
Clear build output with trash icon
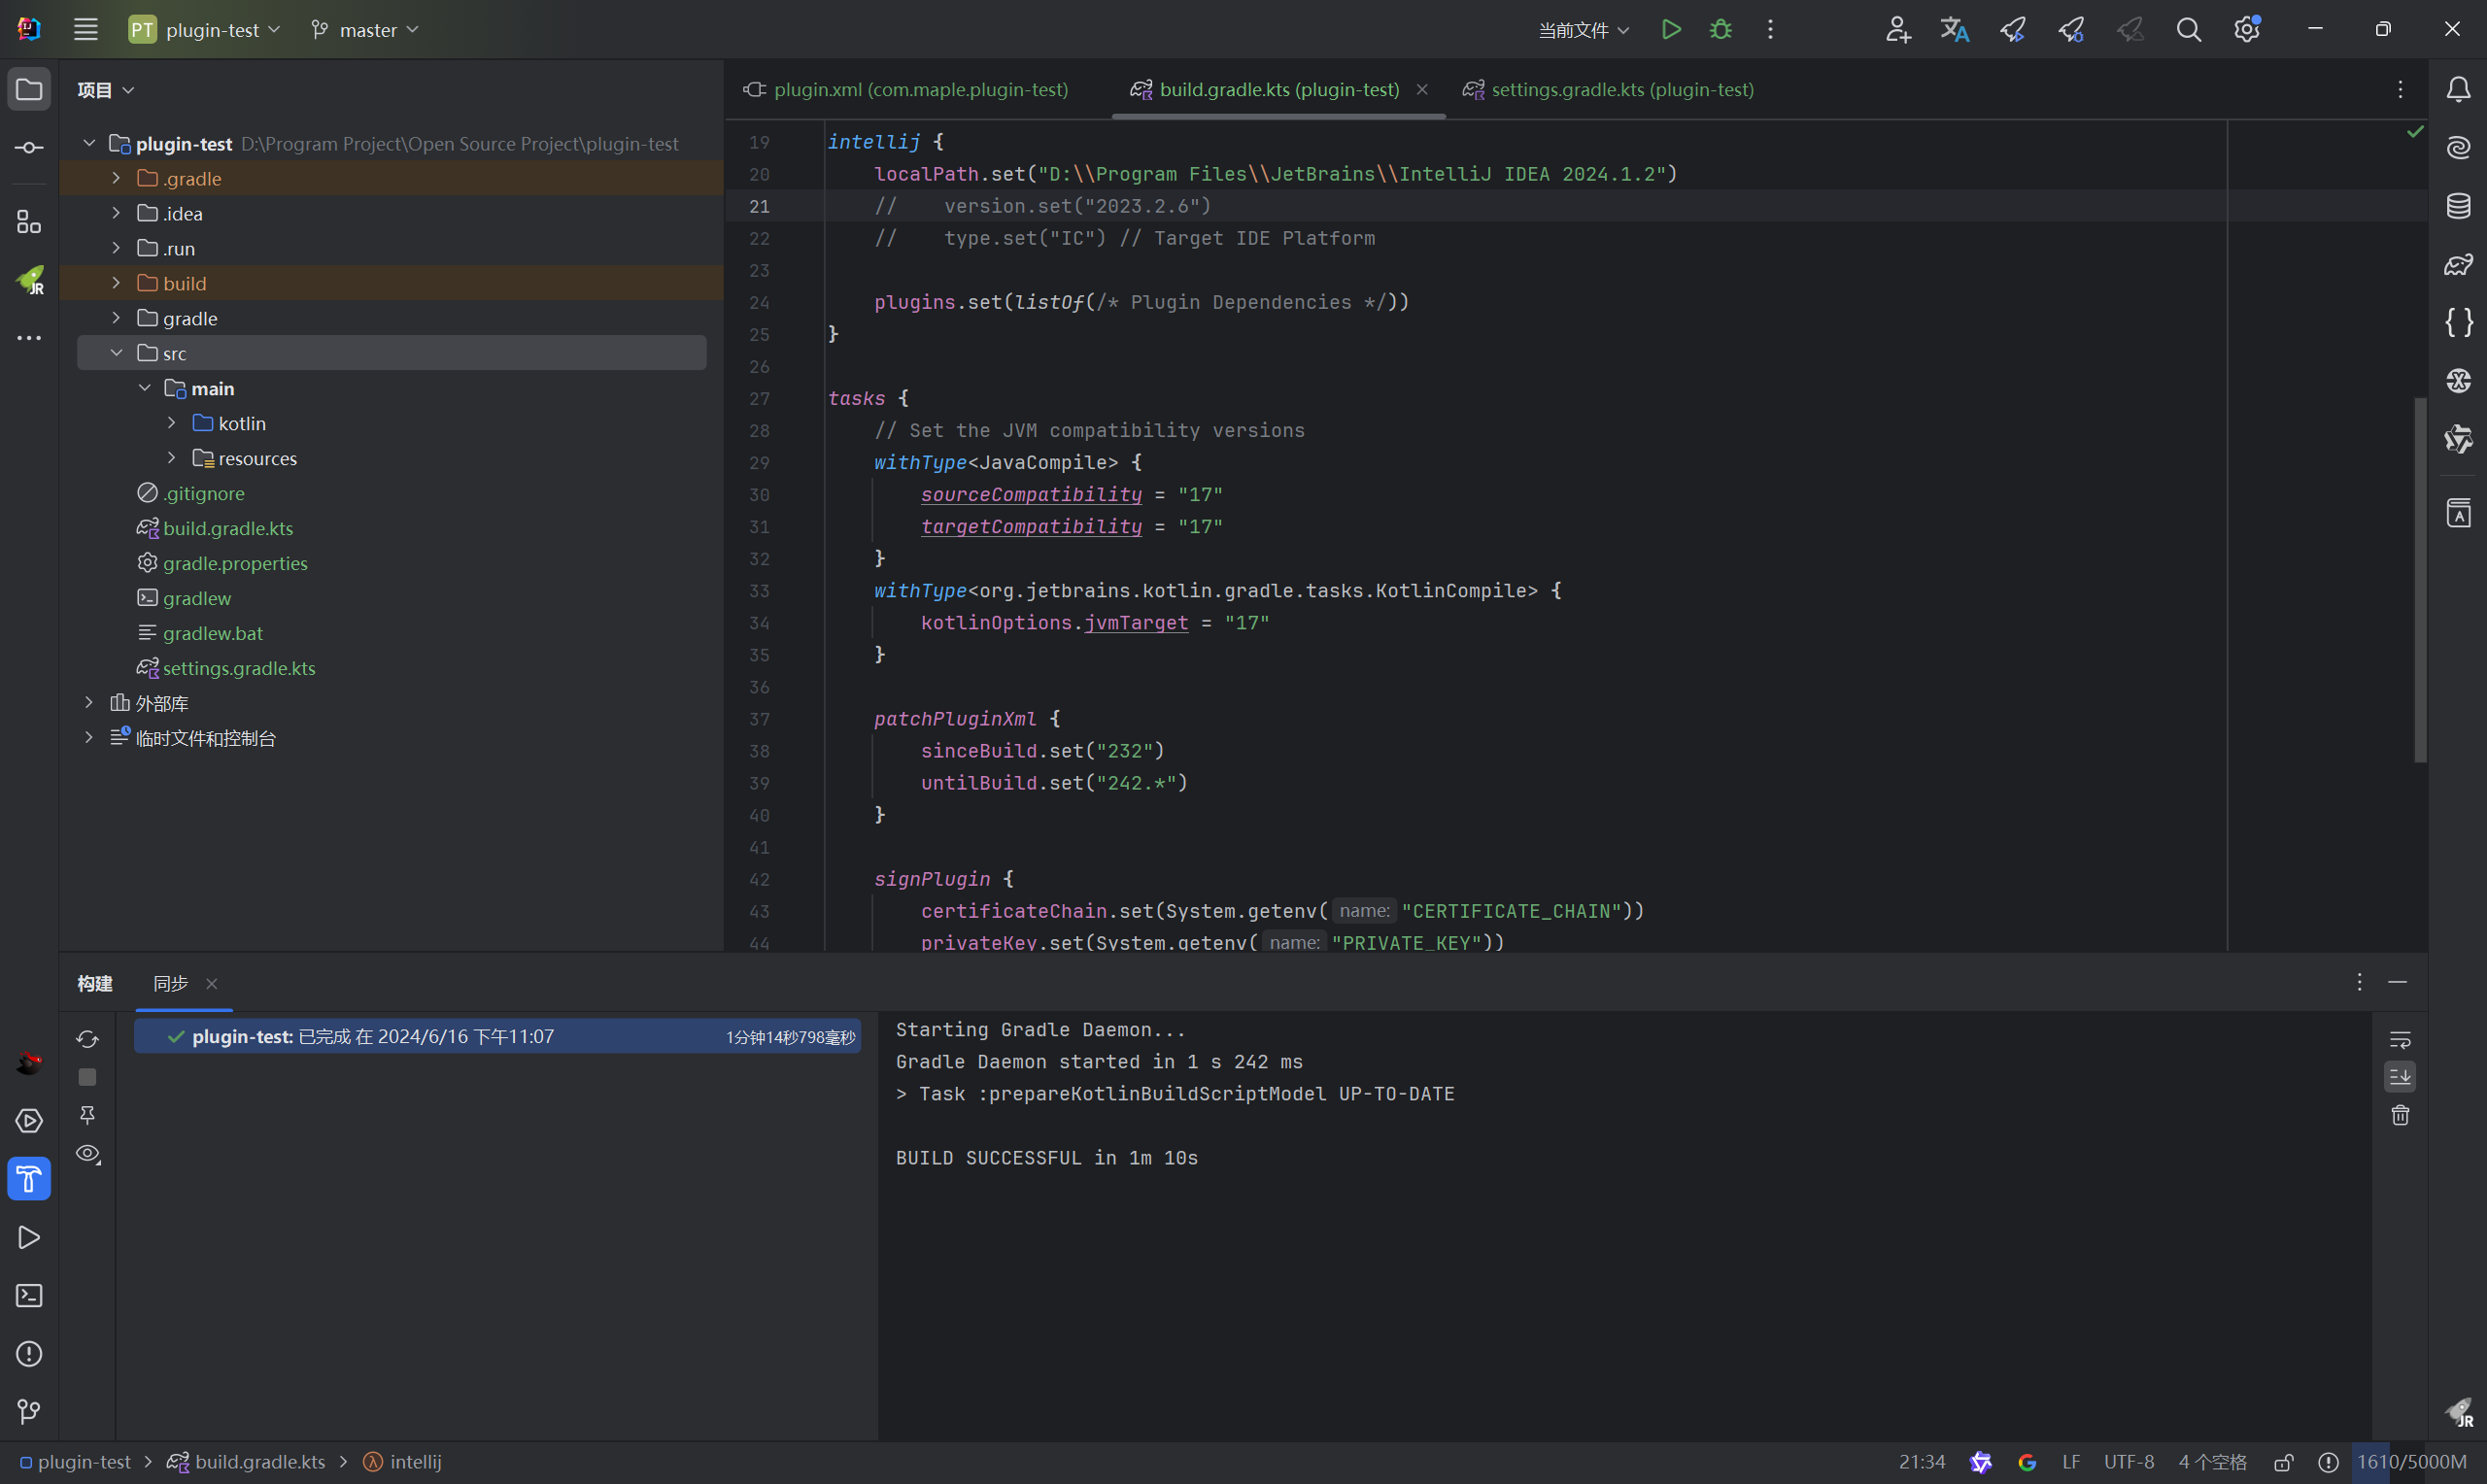tap(2401, 1115)
